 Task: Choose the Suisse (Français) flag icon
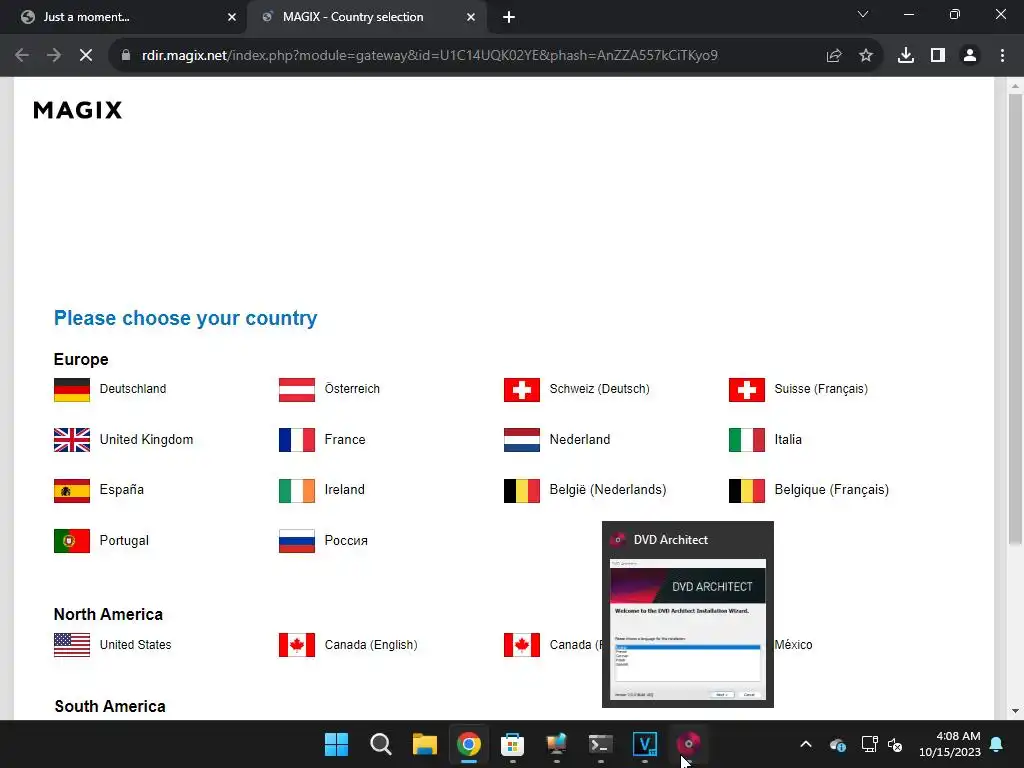coord(746,390)
